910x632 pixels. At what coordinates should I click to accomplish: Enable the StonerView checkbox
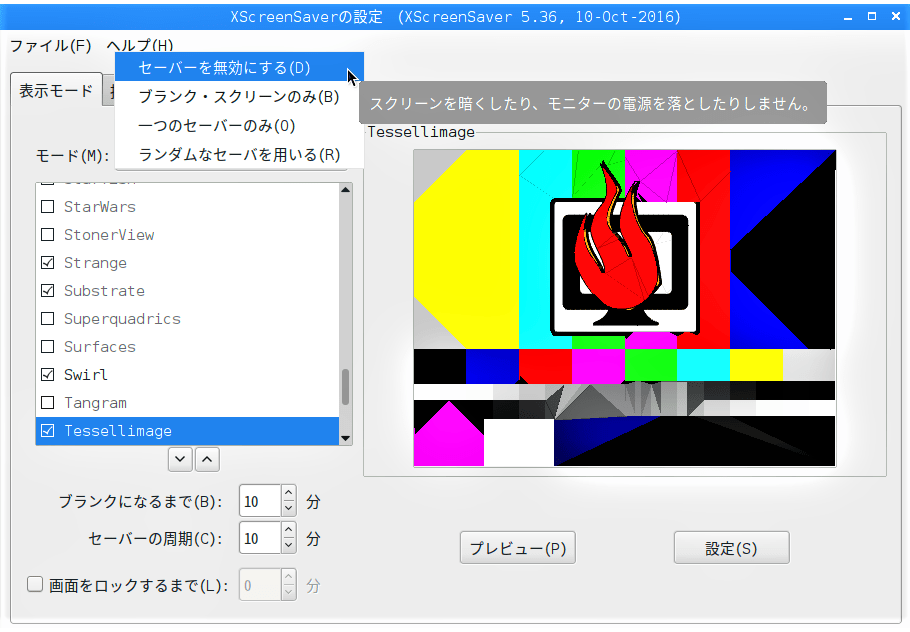[48, 234]
